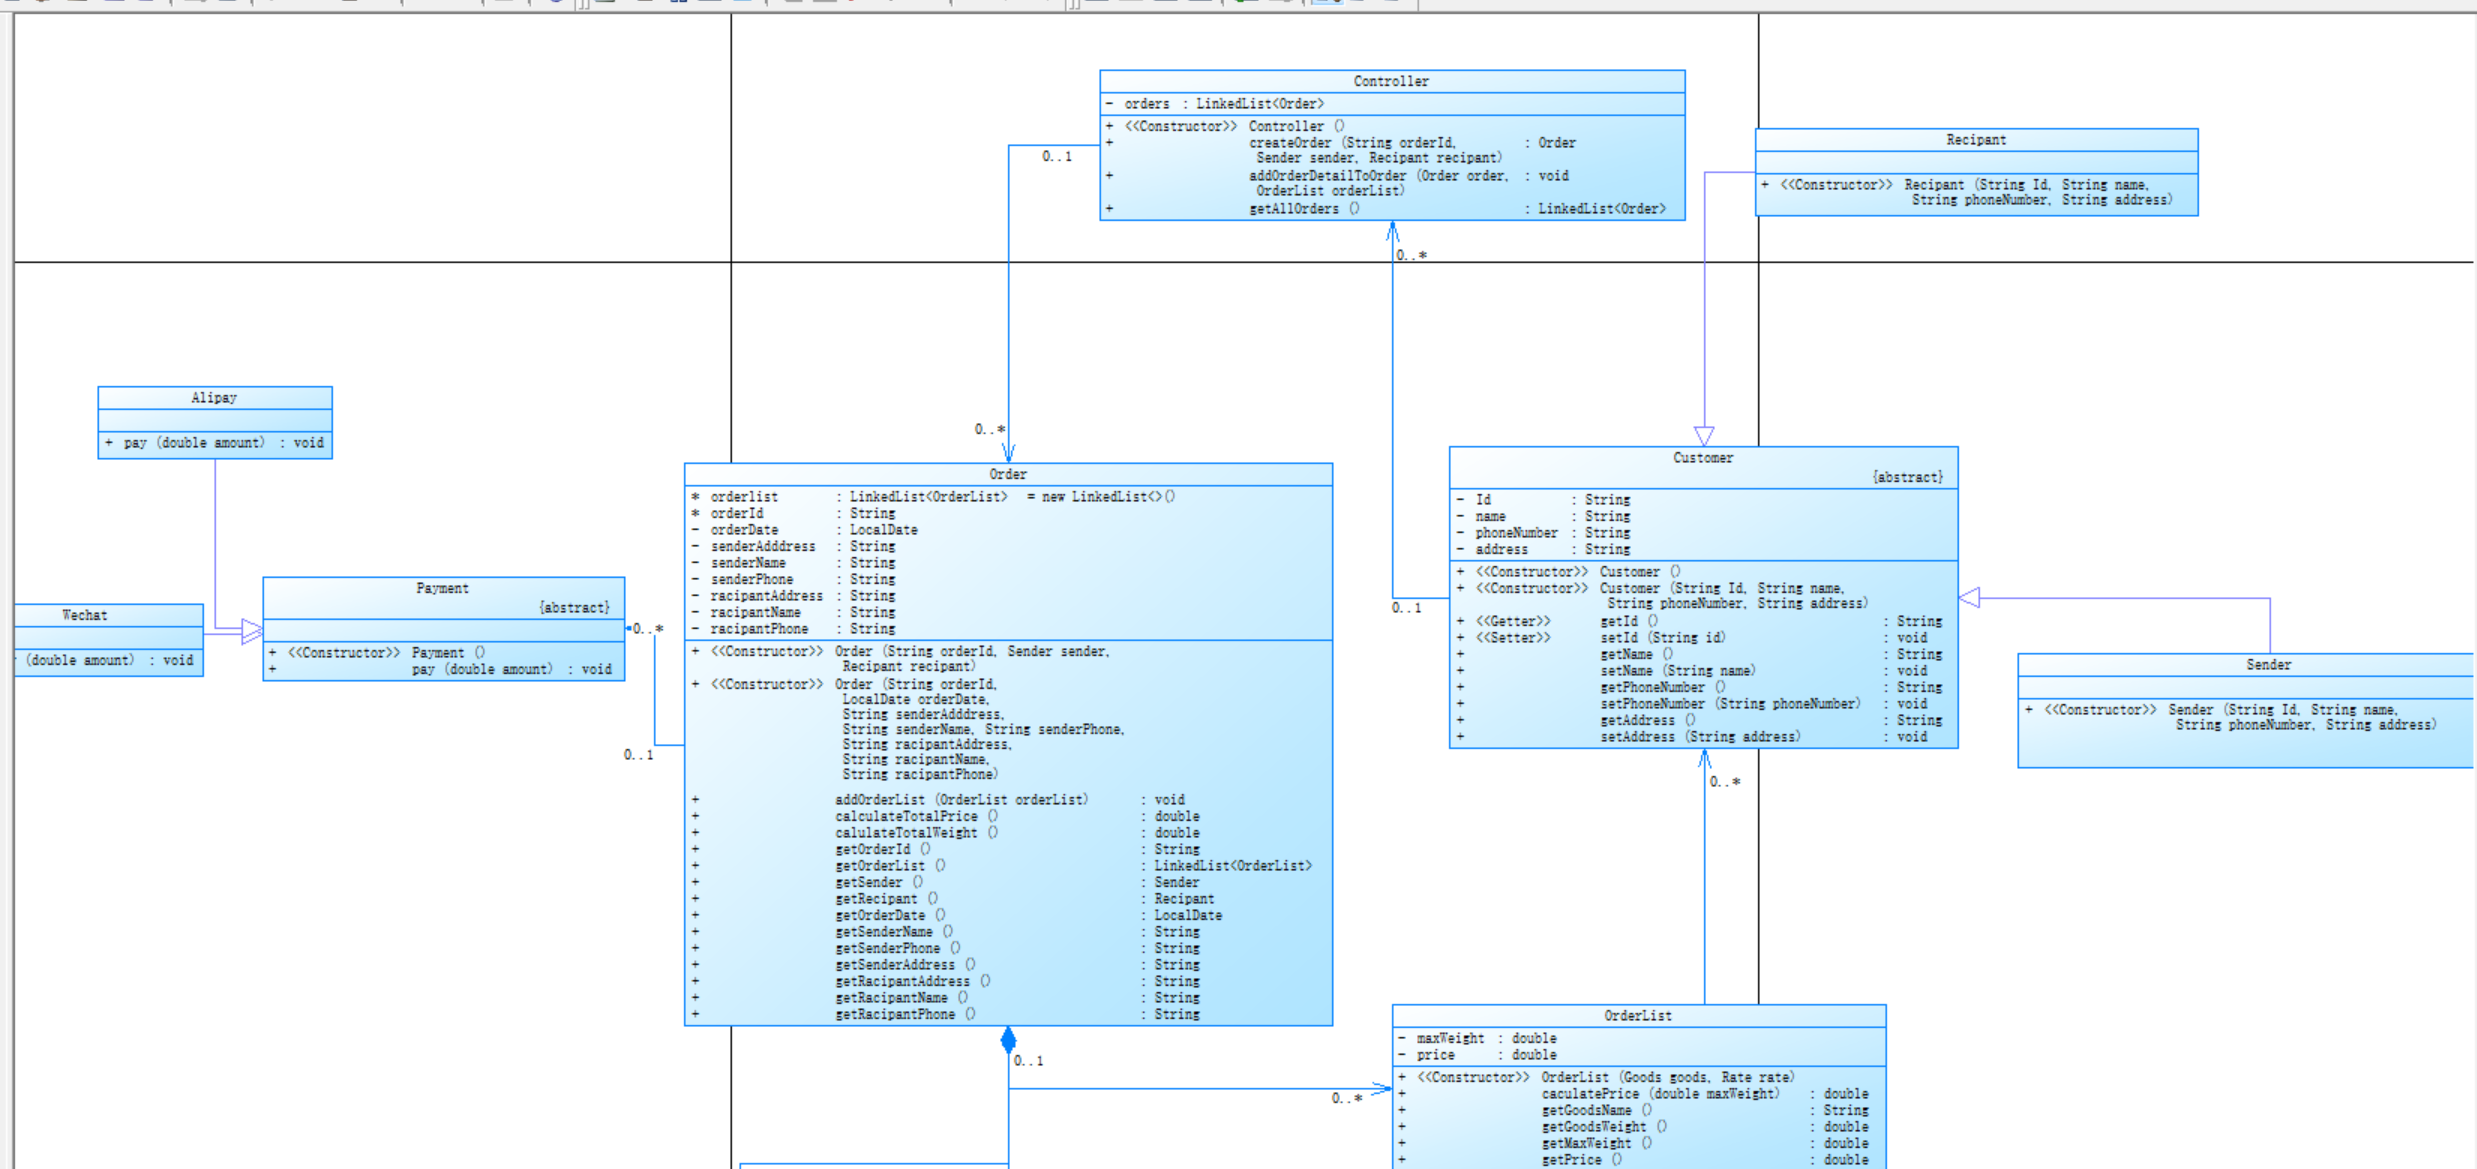Click the Sender class title
This screenshot has height=1169, width=2477.
2267,665
